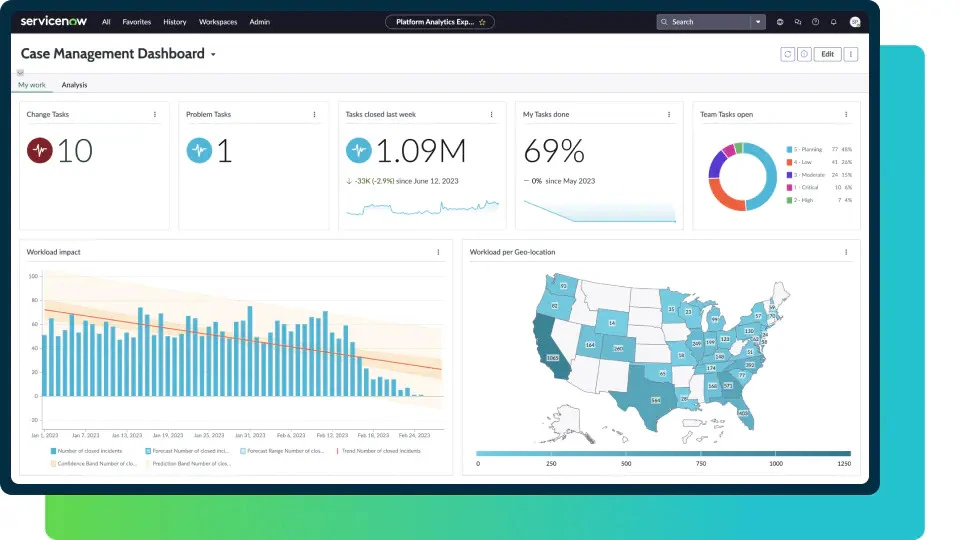Screen dimensions: 960x540
Task: Open Workload per Geo-location widget menu
Action: [846, 252]
